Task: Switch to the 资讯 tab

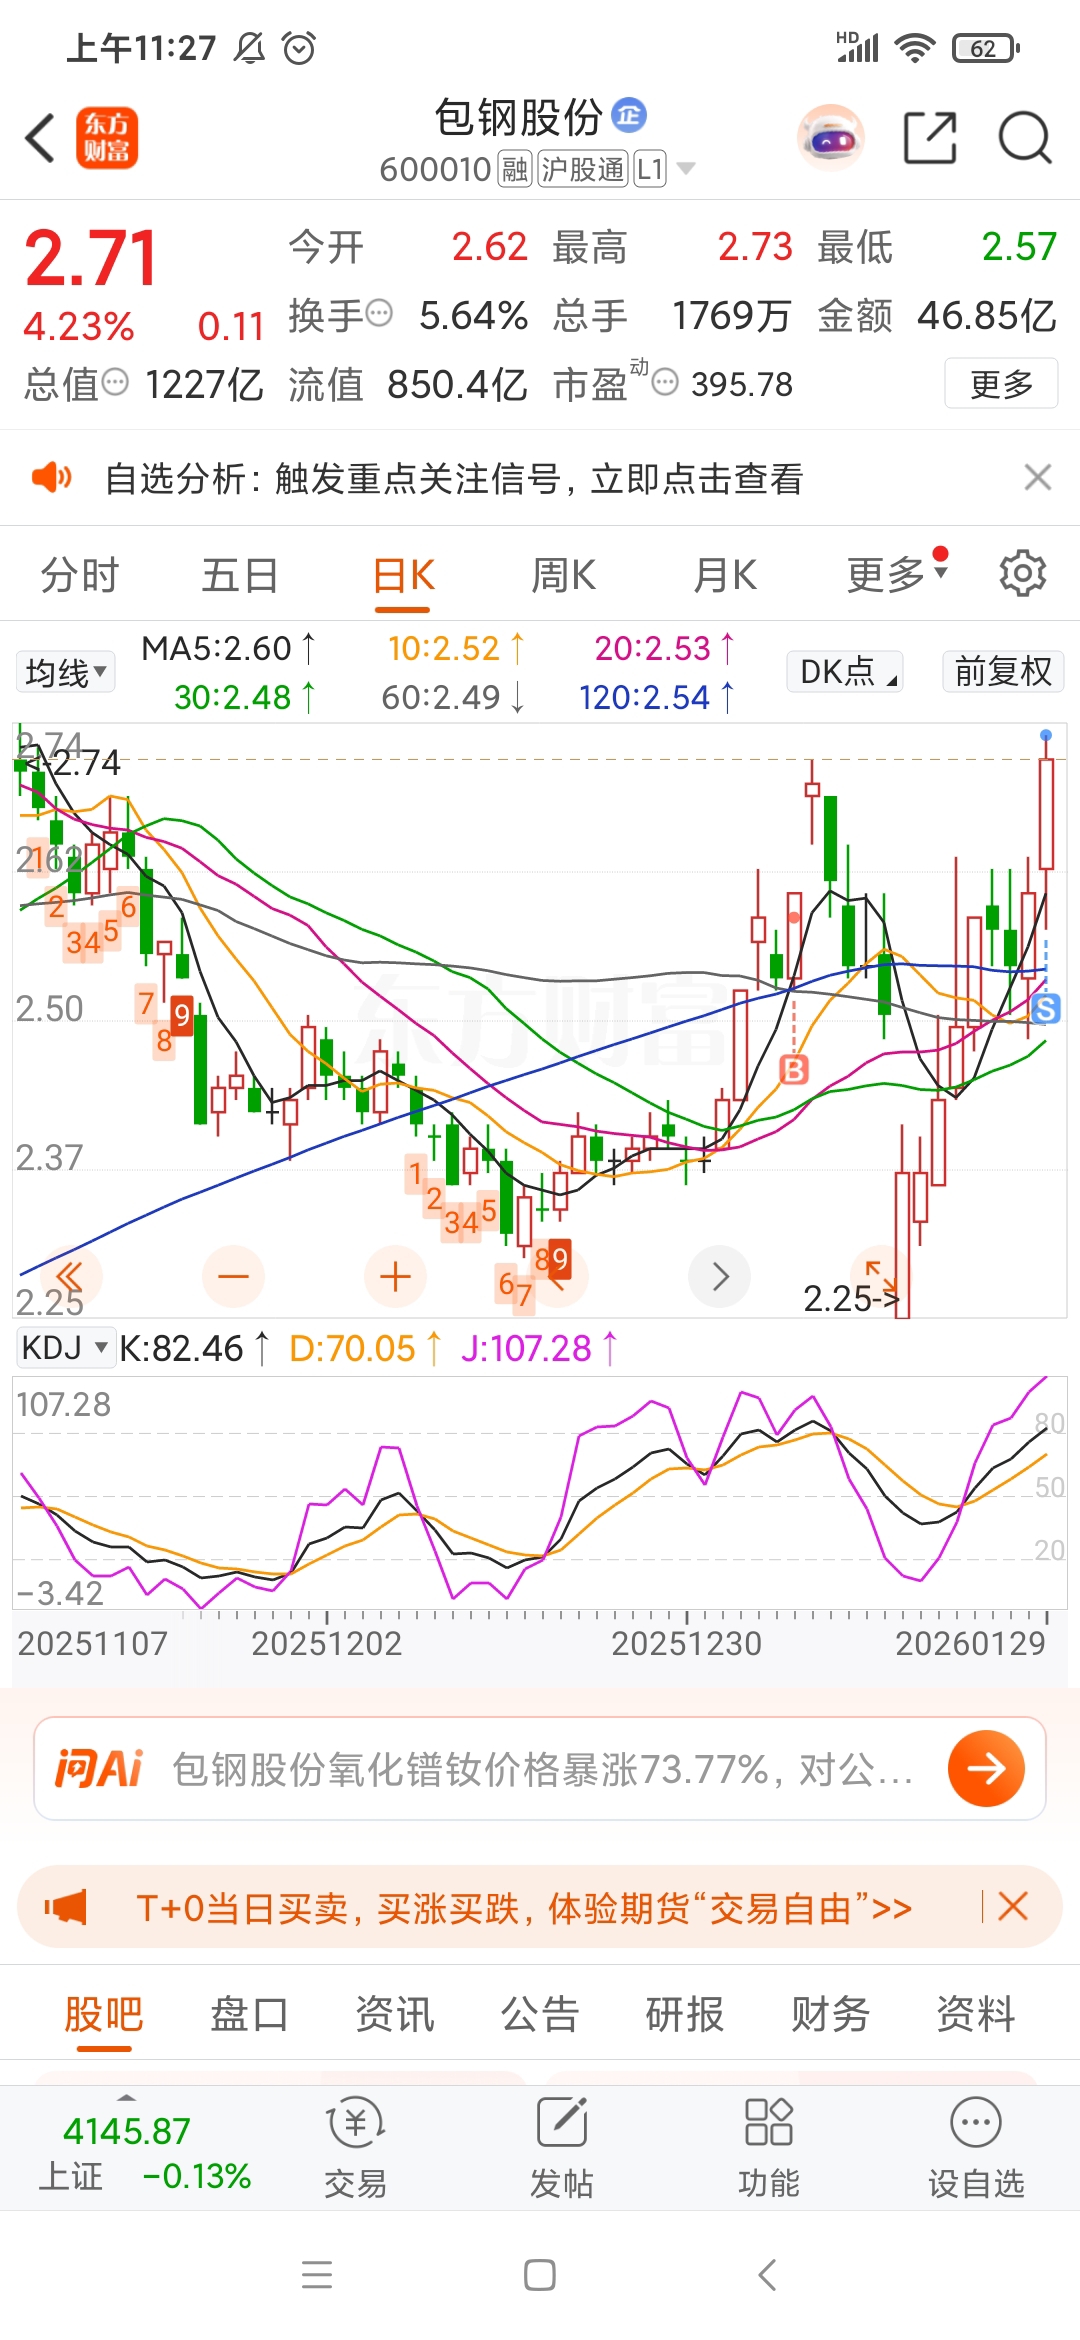Action: (394, 2013)
